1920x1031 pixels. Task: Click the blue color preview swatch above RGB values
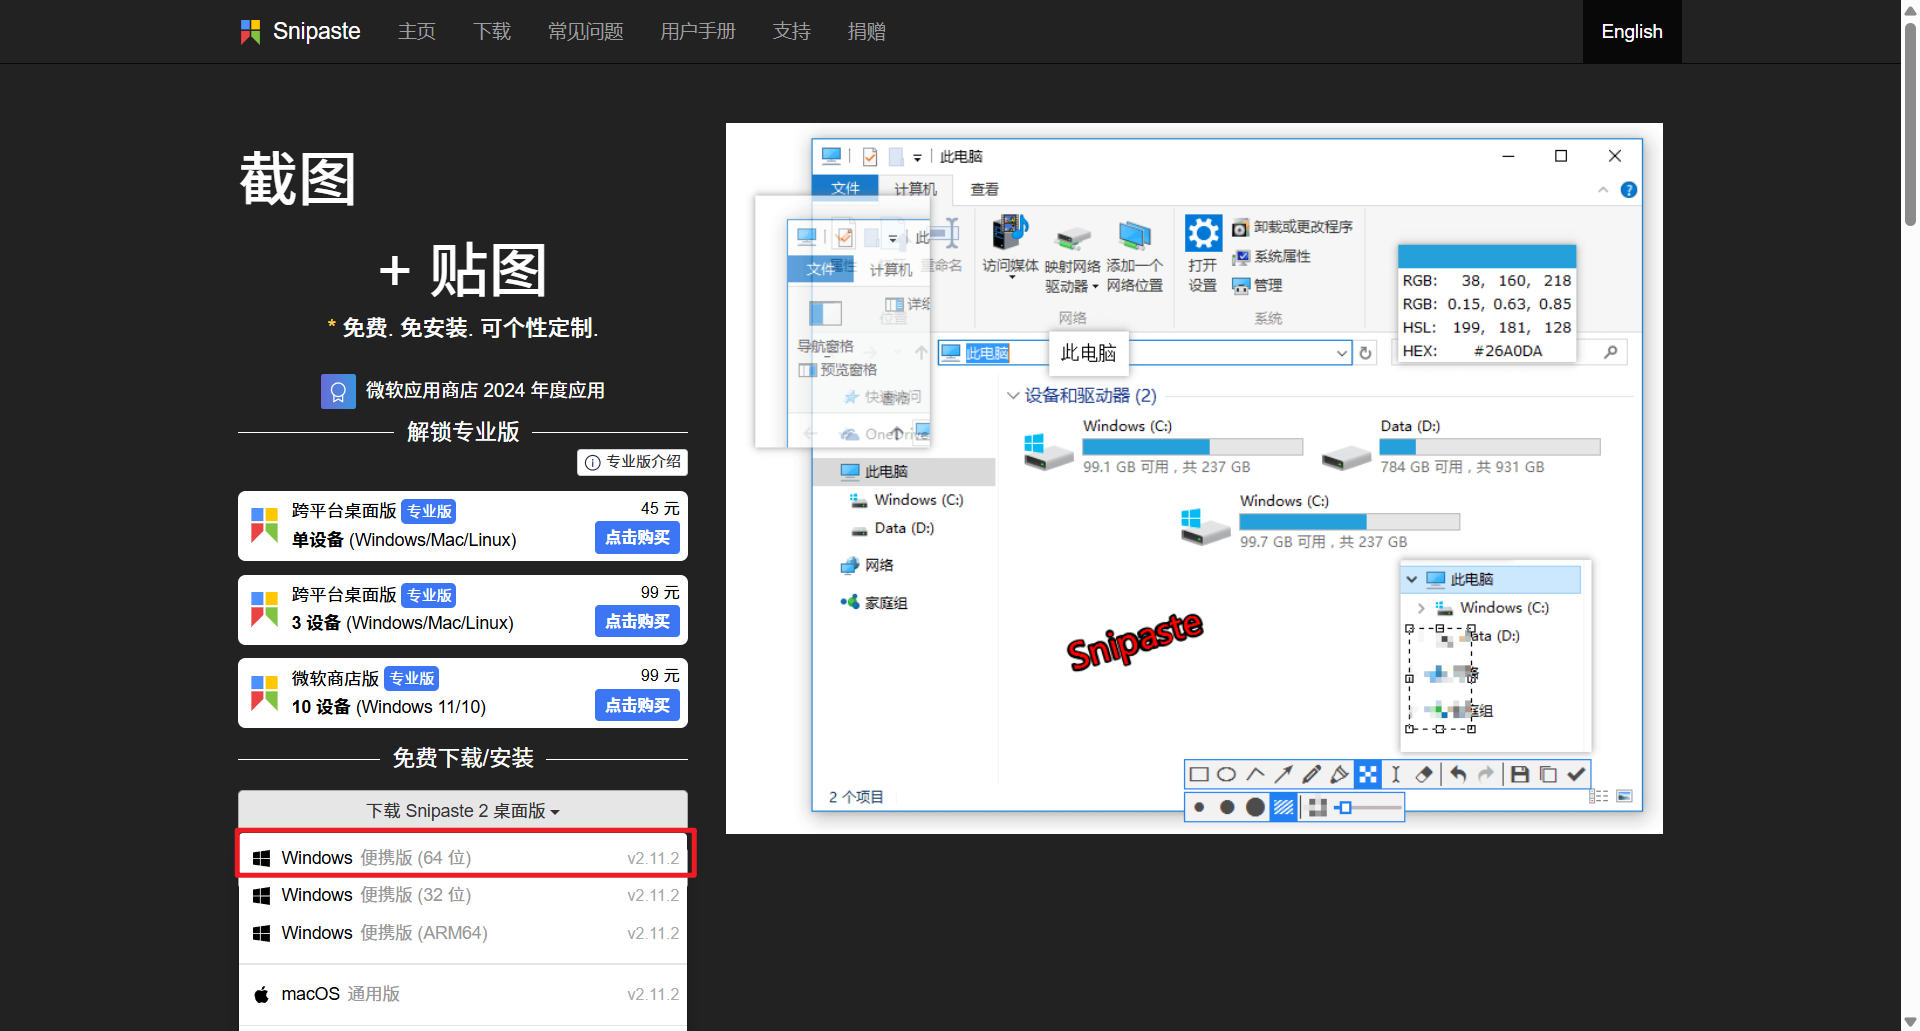(x=1486, y=256)
